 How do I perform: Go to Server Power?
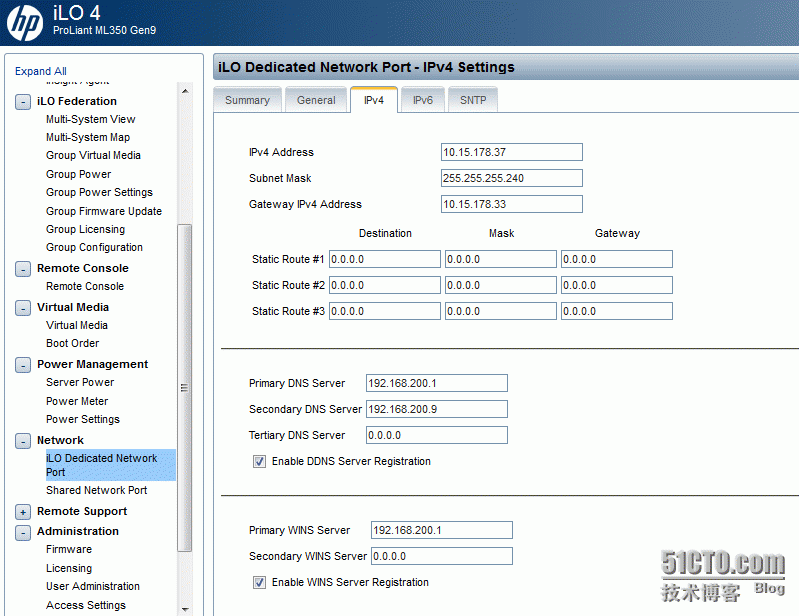(80, 382)
